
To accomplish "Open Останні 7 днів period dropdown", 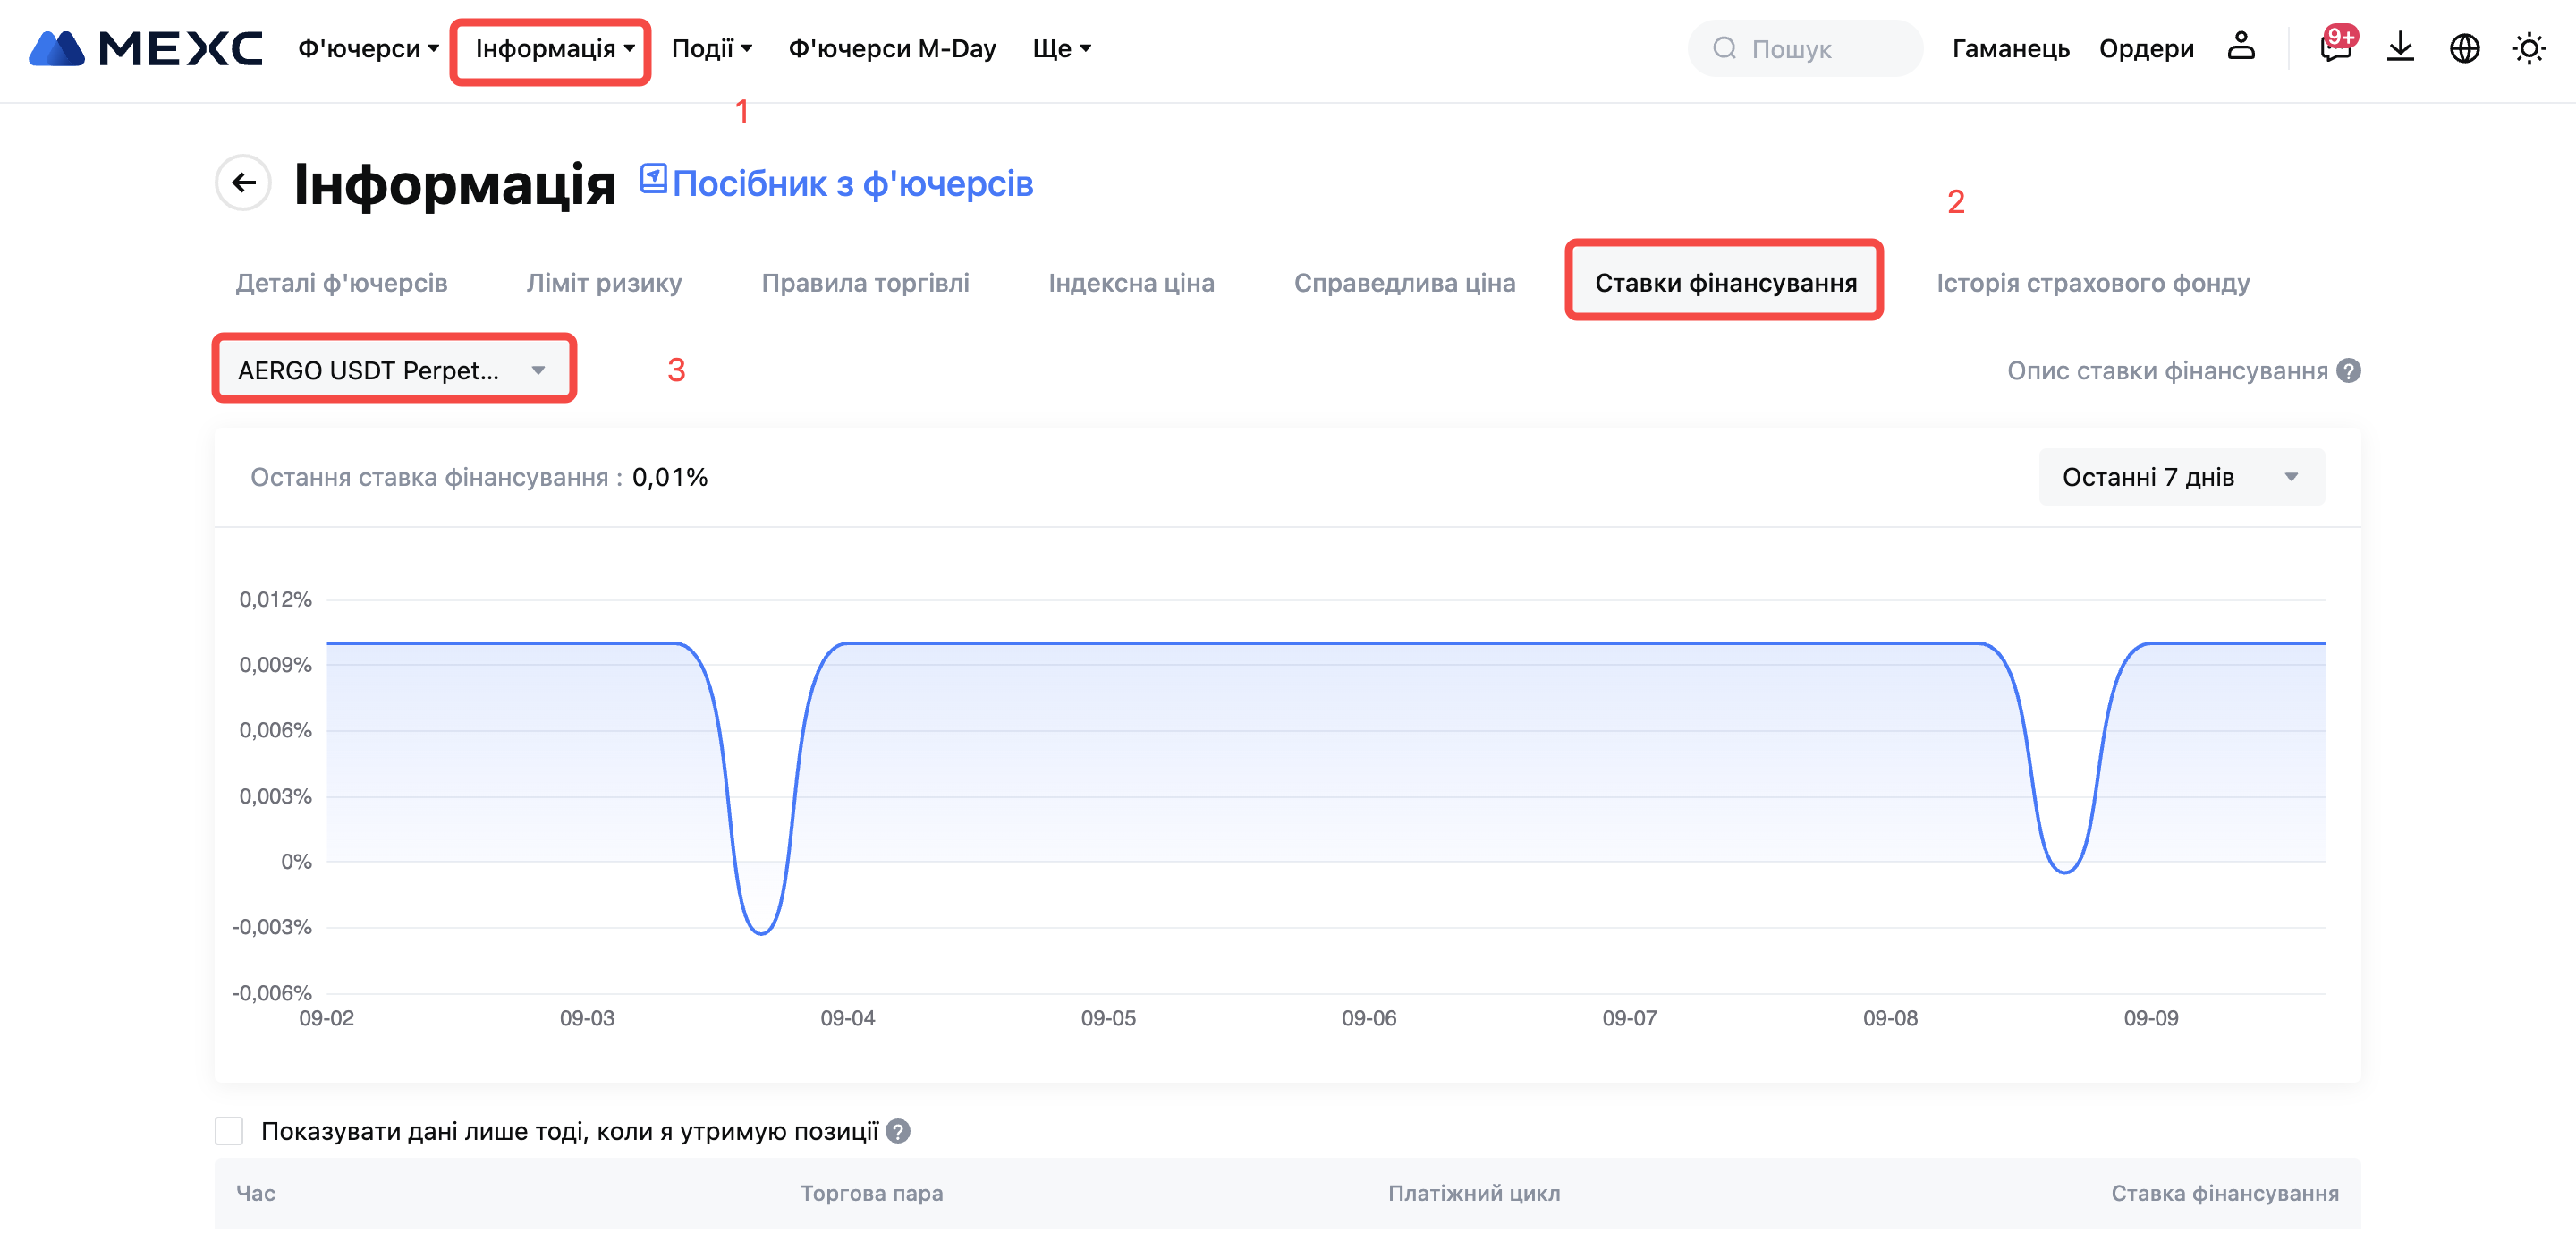I will (x=2180, y=477).
